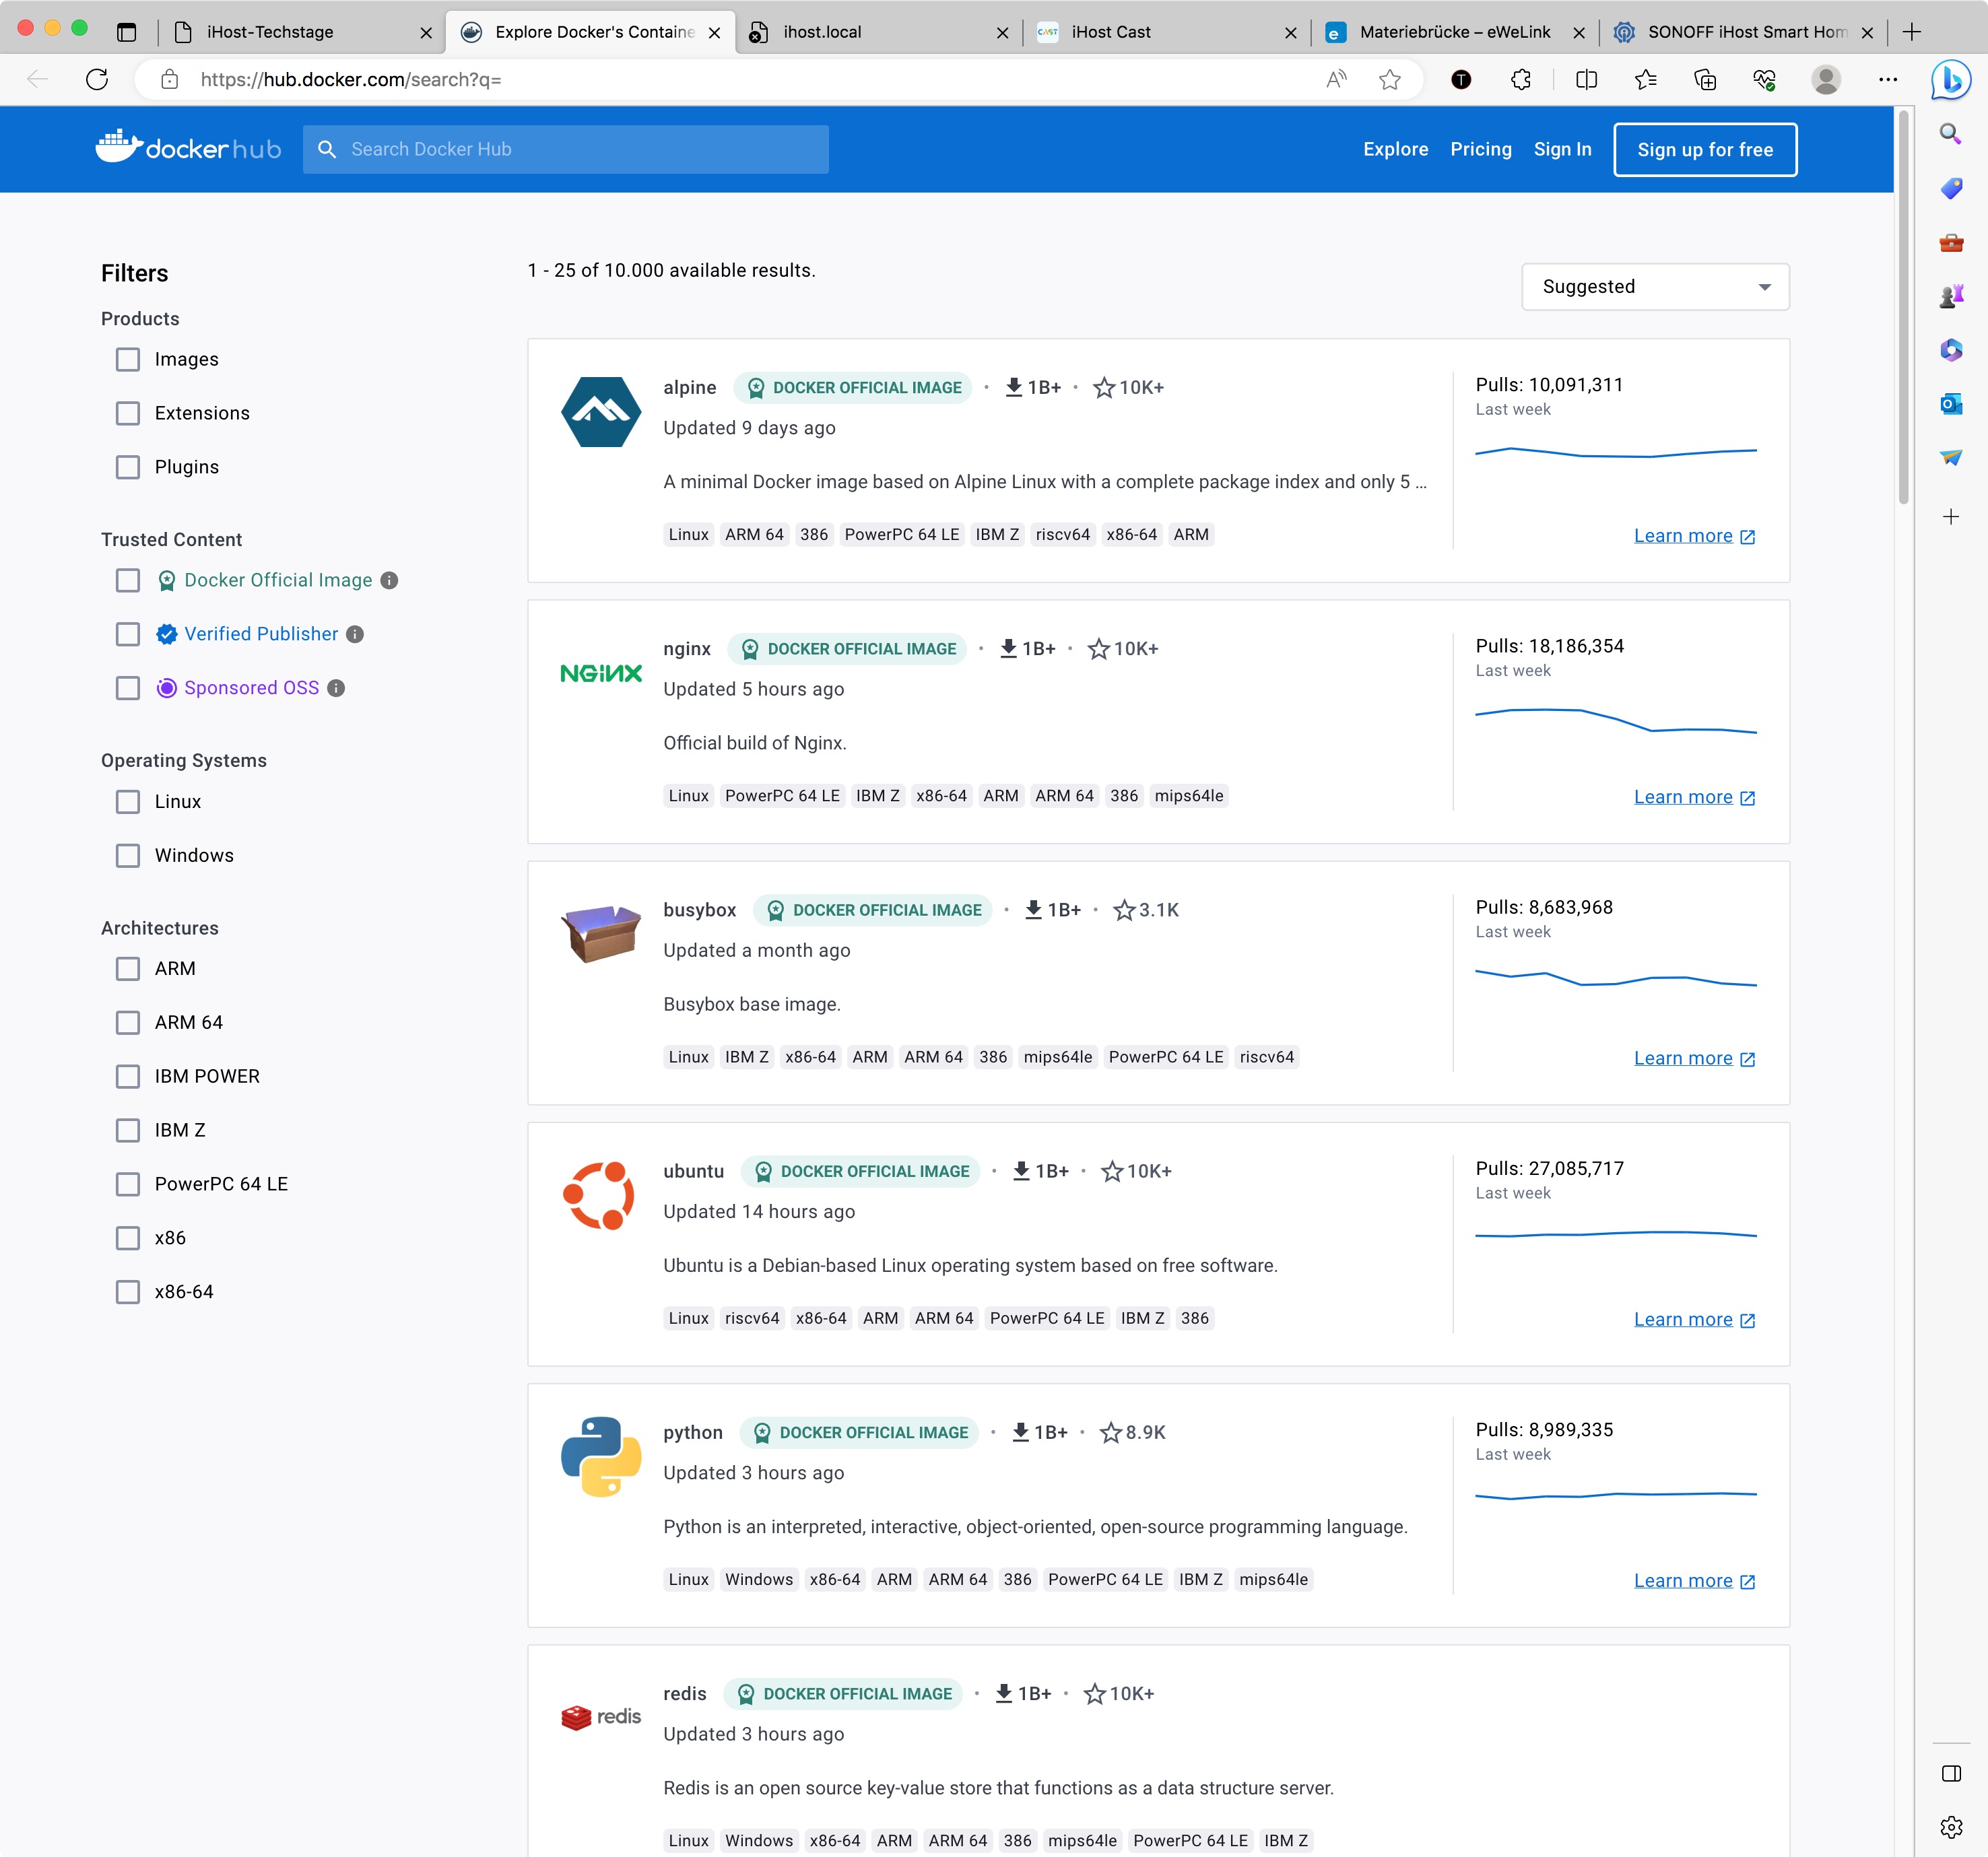Open the Suggested sort dropdown
This screenshot has height=1857, width=1988.
[1655, 287]
